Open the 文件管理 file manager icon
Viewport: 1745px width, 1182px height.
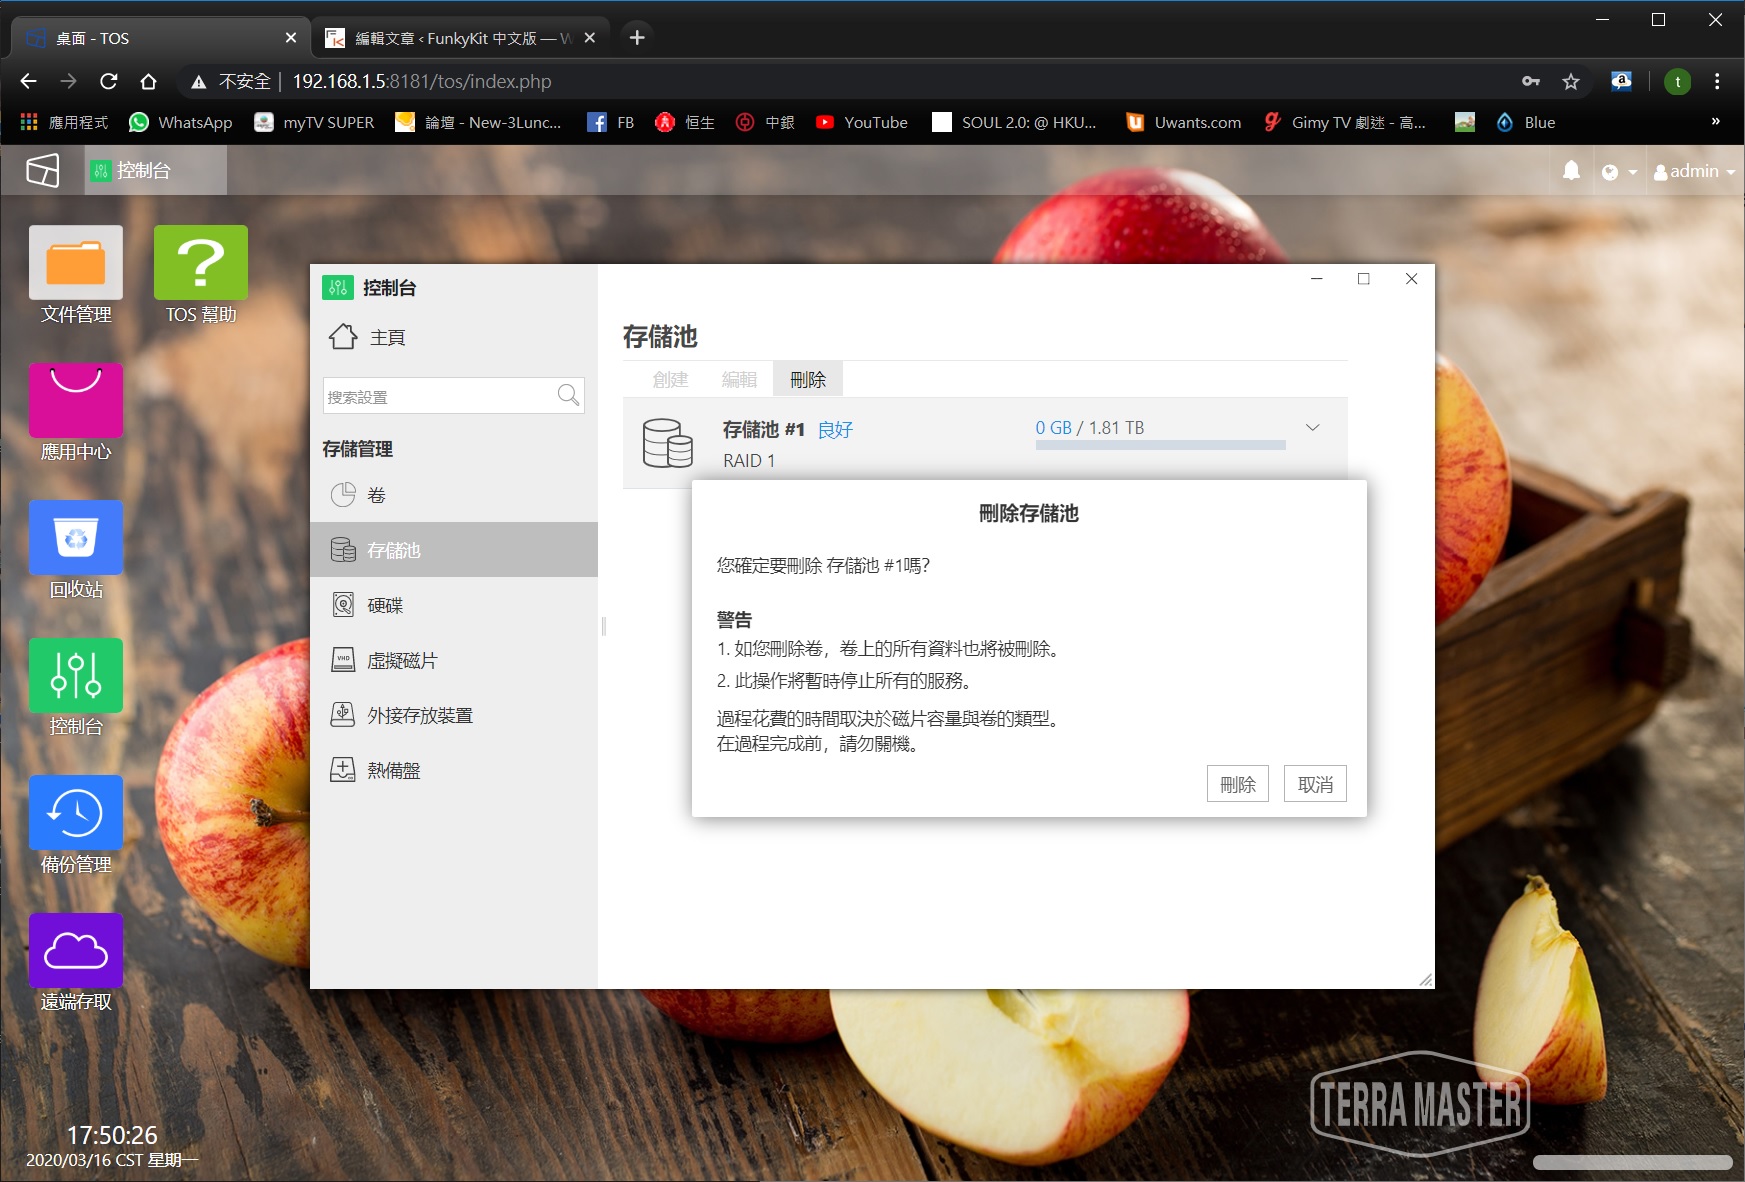[76, 263]
